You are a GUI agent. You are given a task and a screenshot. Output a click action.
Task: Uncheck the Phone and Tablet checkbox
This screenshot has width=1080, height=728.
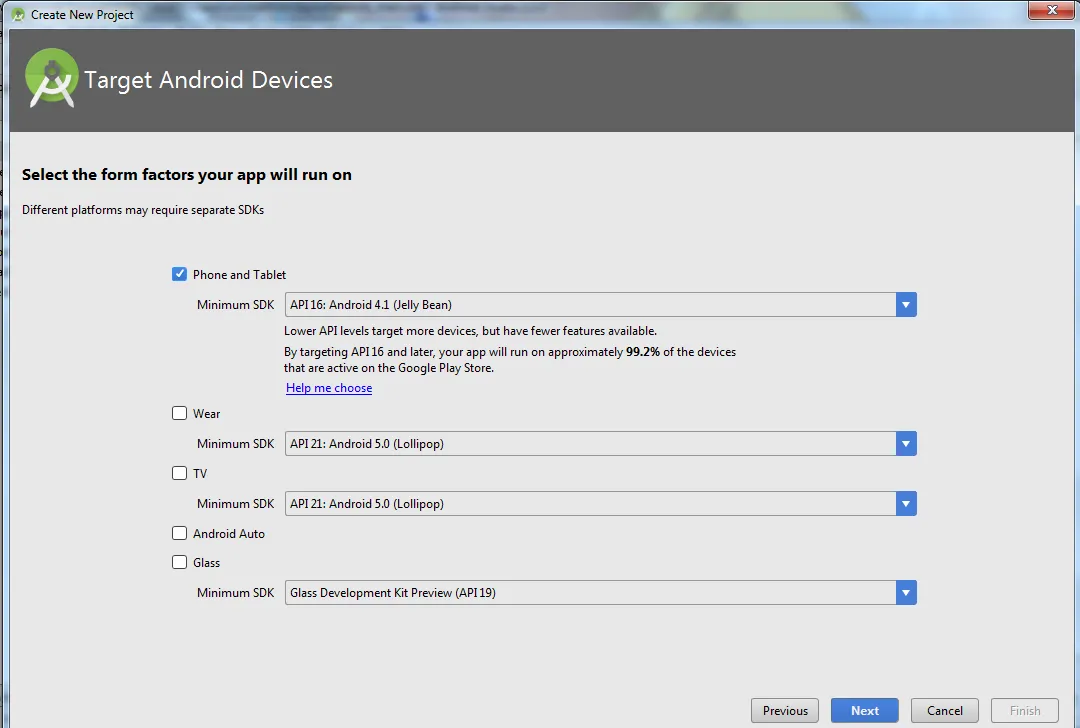(x=179, y=274)
